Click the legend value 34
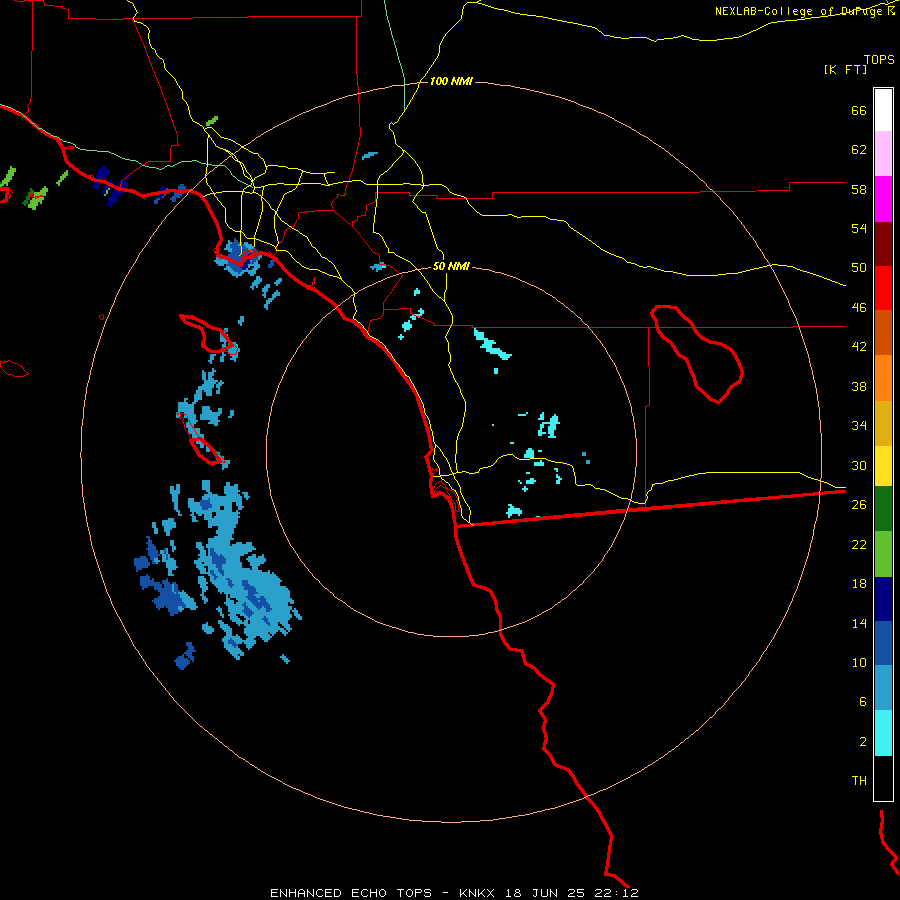The image size is (900, 900). point(859,425)
